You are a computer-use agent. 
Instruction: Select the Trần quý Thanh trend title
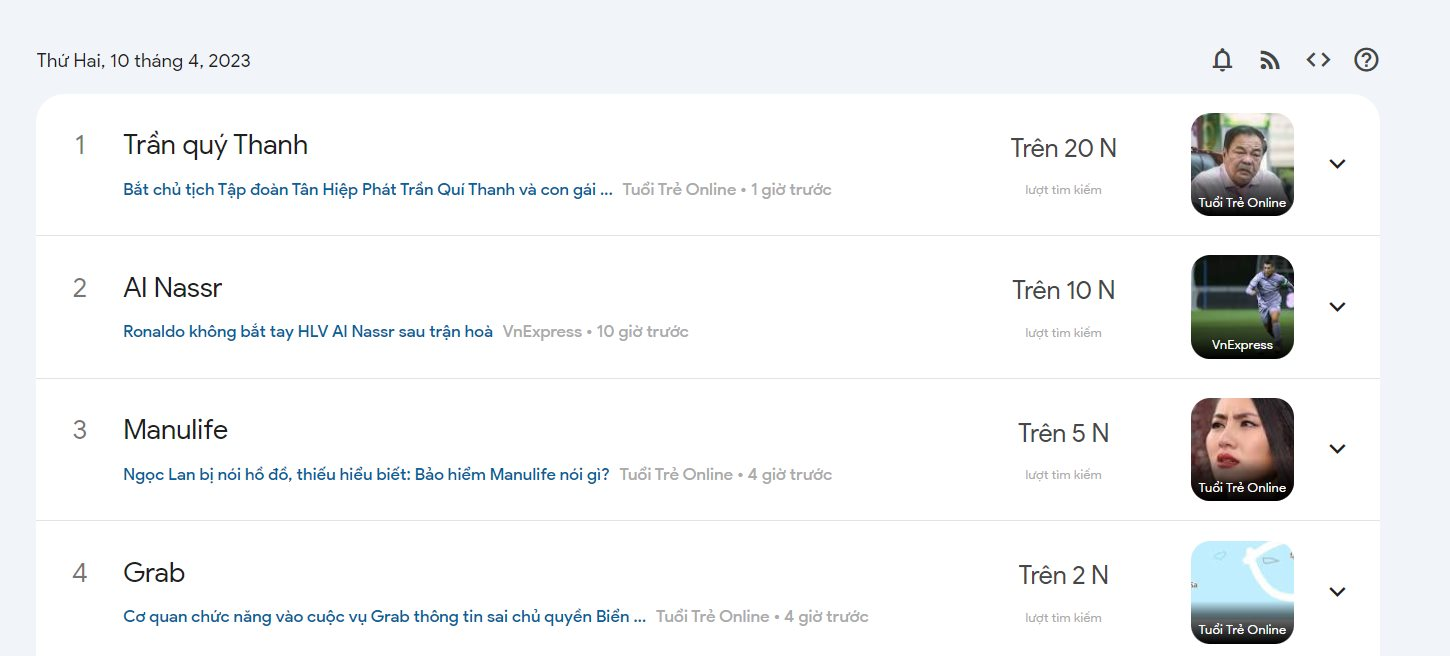215,145
